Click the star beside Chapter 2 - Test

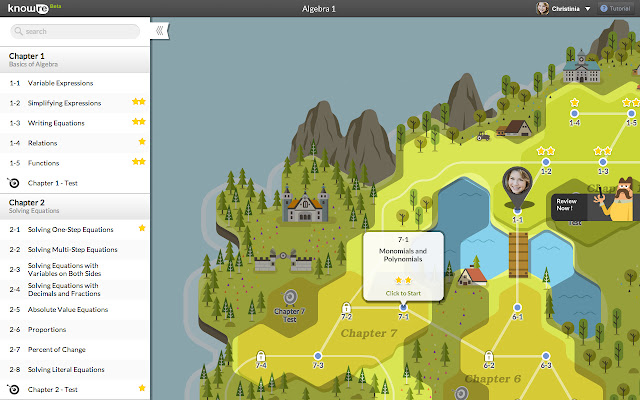click(142, 388)
